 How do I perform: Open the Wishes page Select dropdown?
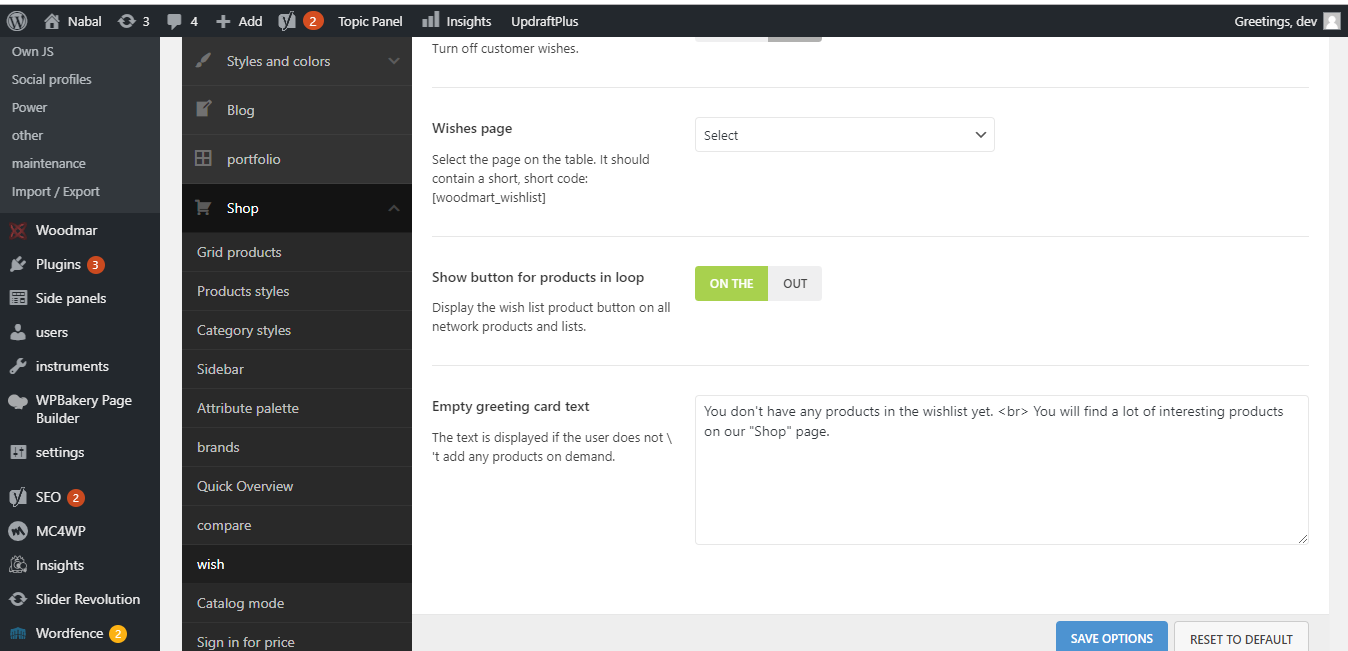click(x=844, y=135)
